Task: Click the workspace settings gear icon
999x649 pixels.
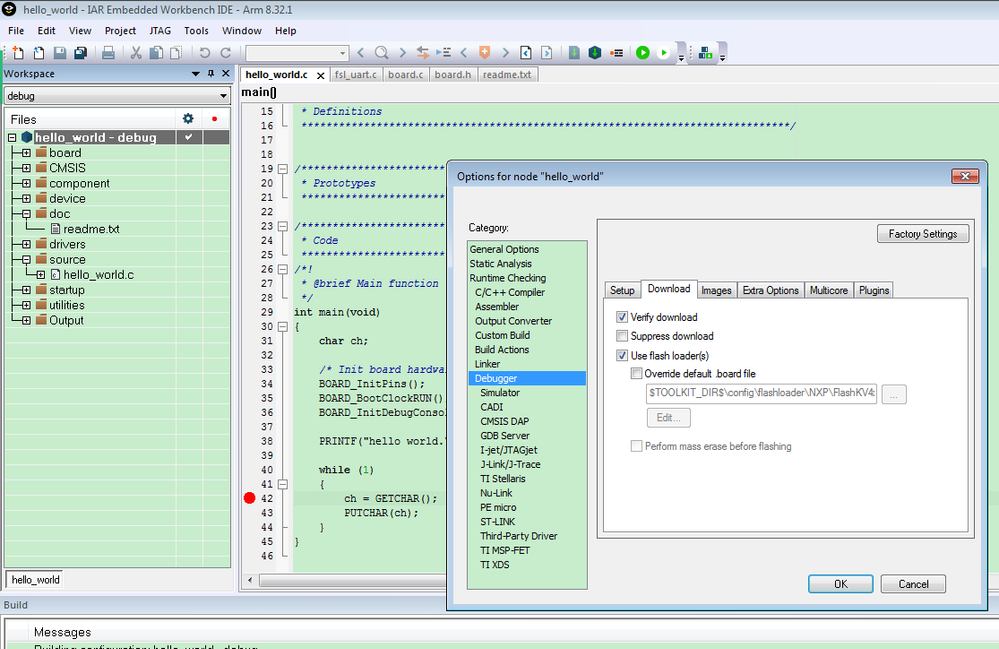Action: pos(188,119)
